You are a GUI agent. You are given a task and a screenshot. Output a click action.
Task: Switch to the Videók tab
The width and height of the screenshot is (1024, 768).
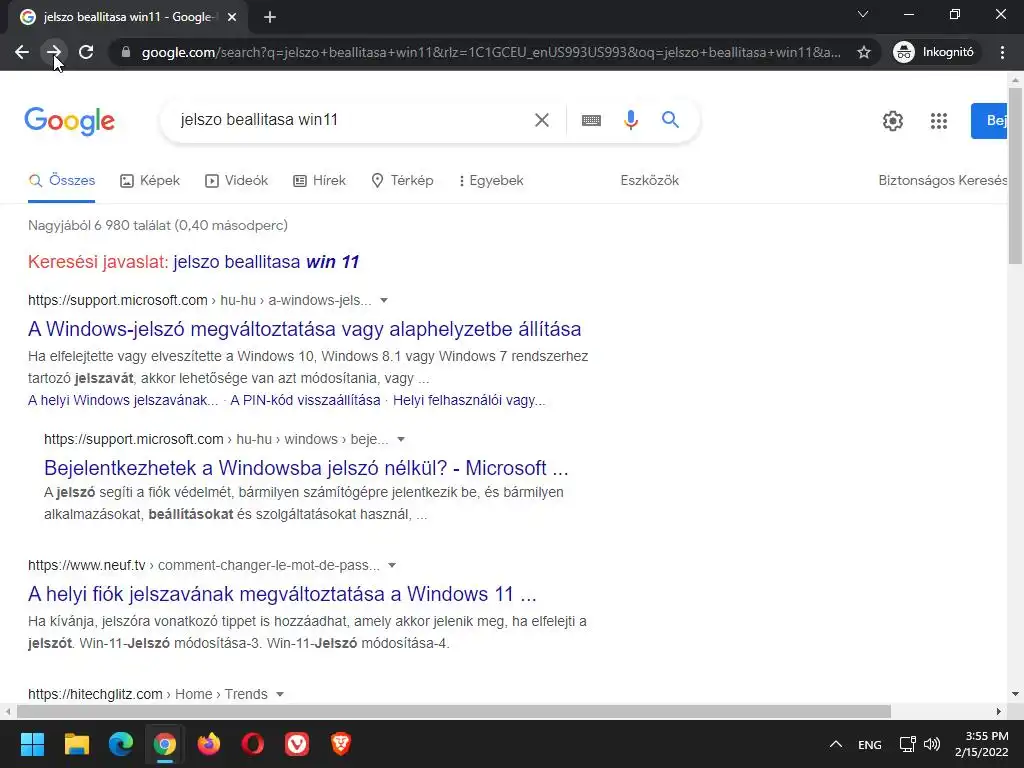tap(236, 181)
